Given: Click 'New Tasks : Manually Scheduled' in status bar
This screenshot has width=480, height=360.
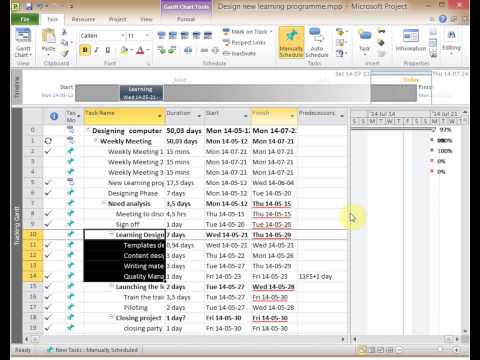Looking at the screenshot, I should click(92, 350).
